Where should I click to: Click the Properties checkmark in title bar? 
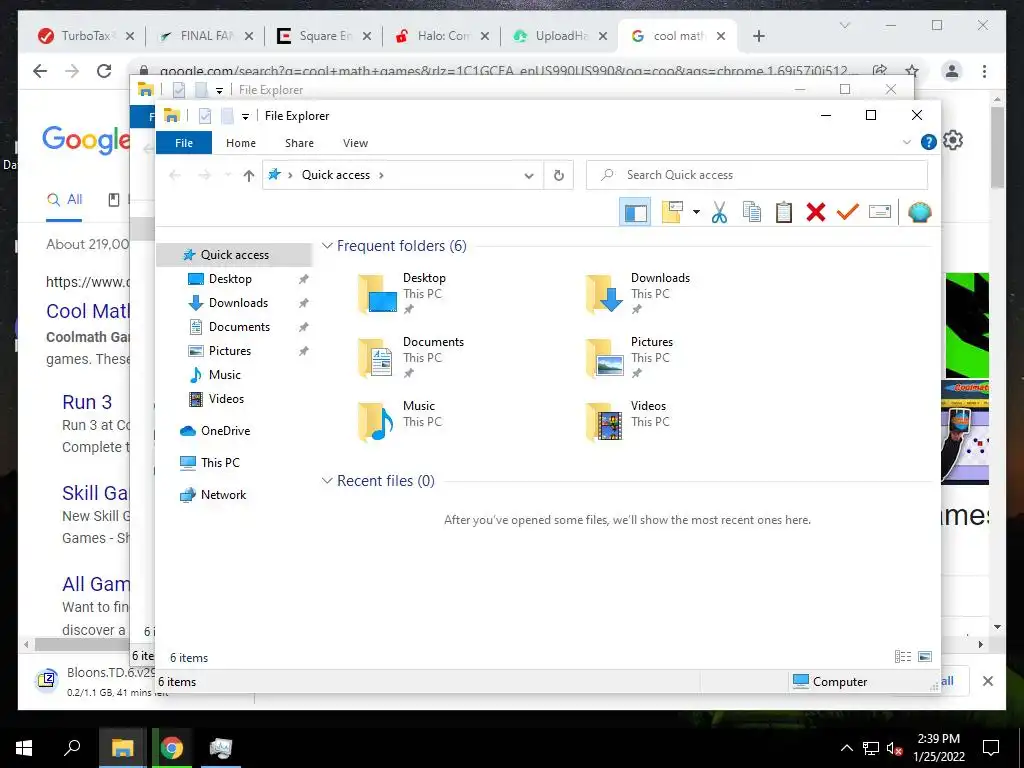(x=205, y=116)
